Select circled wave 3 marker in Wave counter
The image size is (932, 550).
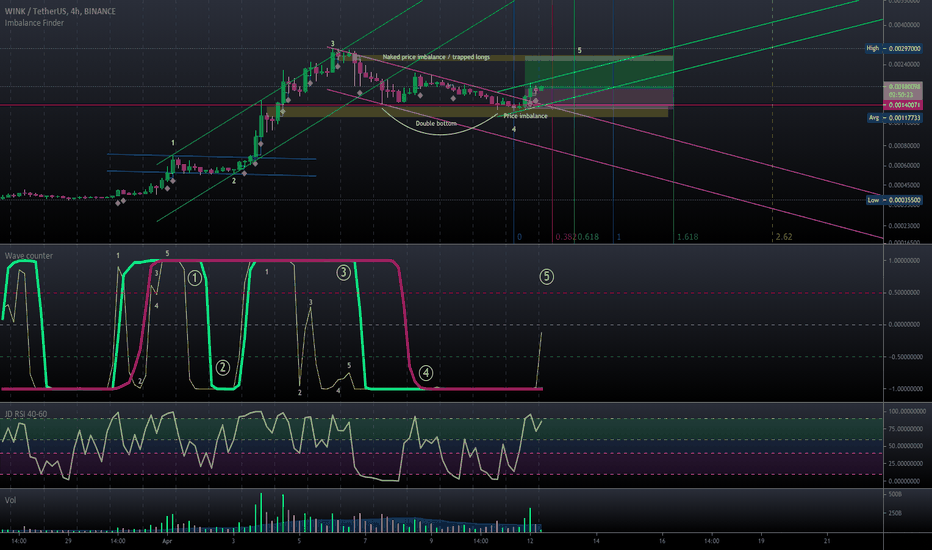coord(343,272)
